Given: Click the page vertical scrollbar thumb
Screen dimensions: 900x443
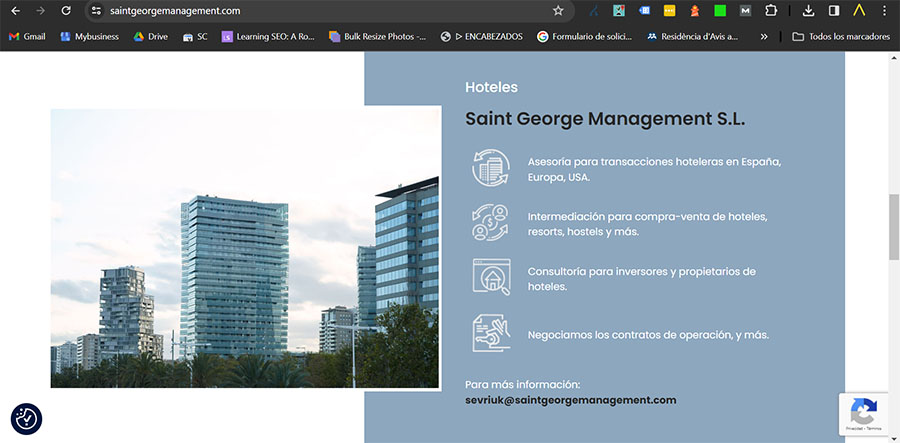Looking at the screenshot, I should (x=894, y=227).
